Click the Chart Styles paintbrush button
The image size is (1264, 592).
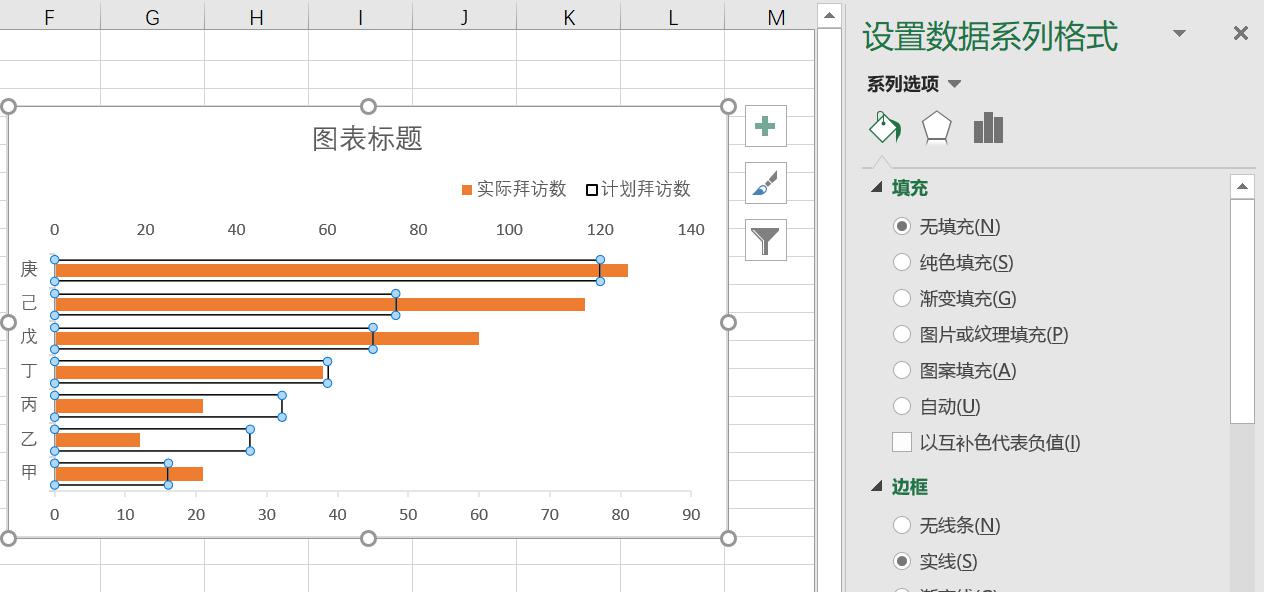(x=765, y=183)
